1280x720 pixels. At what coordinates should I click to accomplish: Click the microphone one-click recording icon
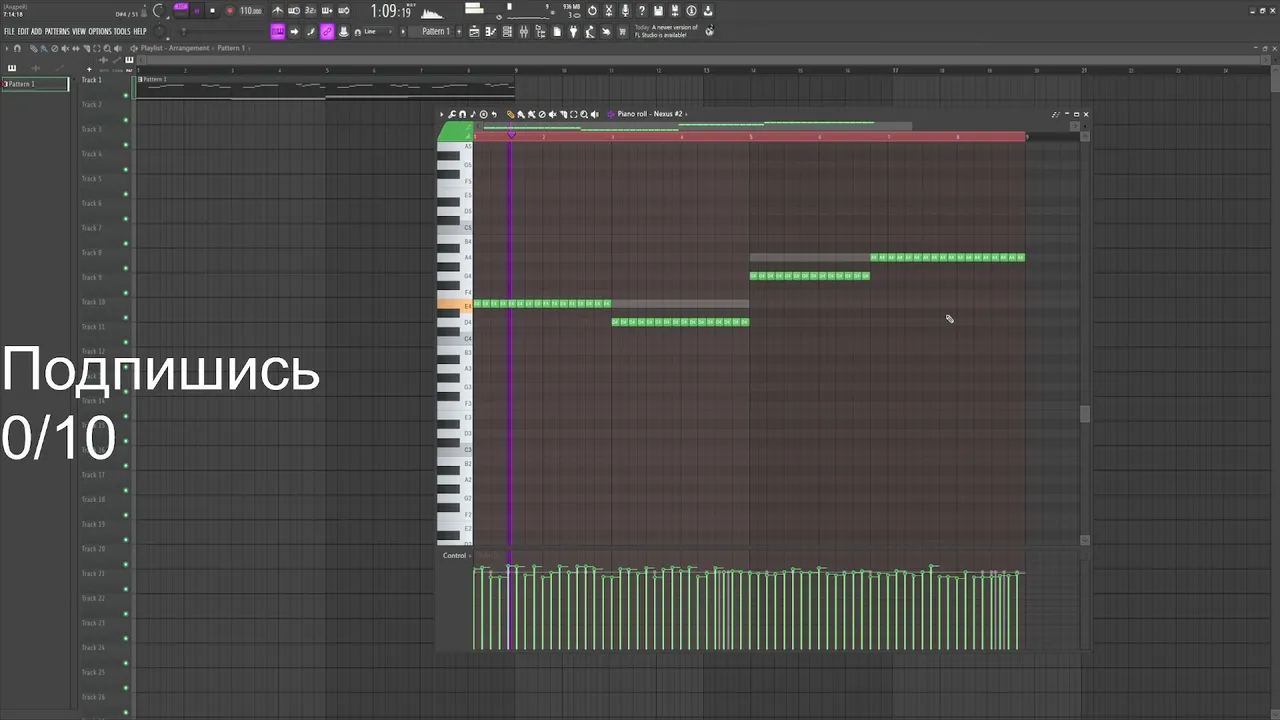click(x=625, y=11)
